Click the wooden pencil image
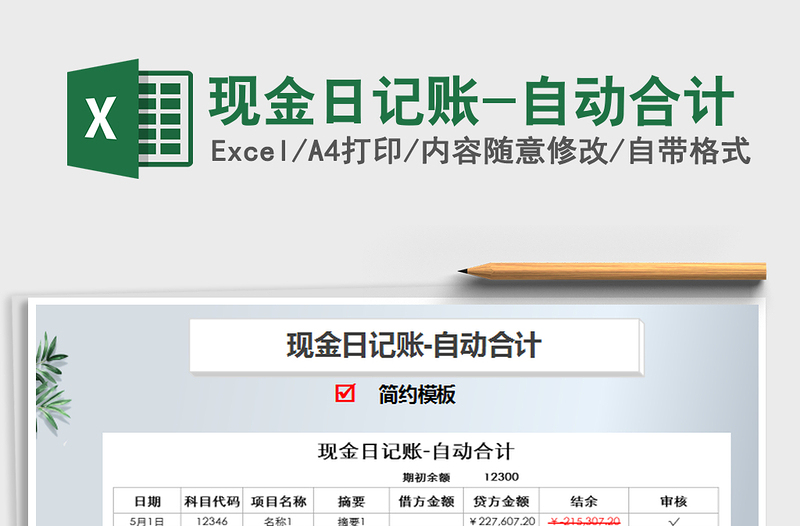Screen dimensions: 800x526 pyautogui.click(x=612, y=271)
